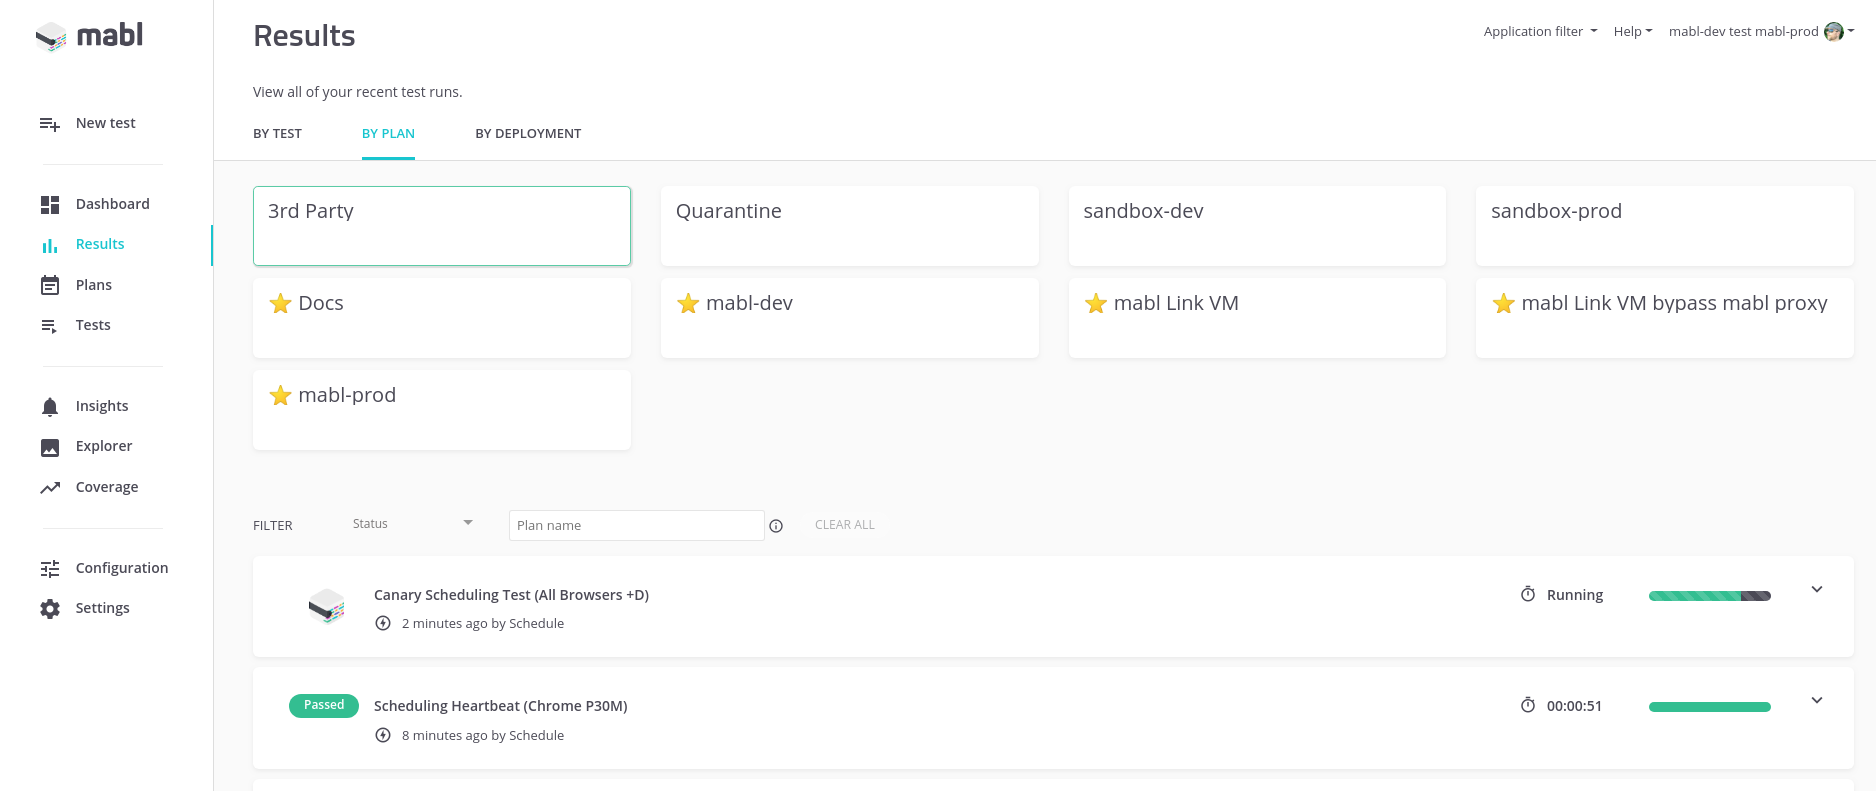Switch to the By Deployment tab

click(528, 134)
